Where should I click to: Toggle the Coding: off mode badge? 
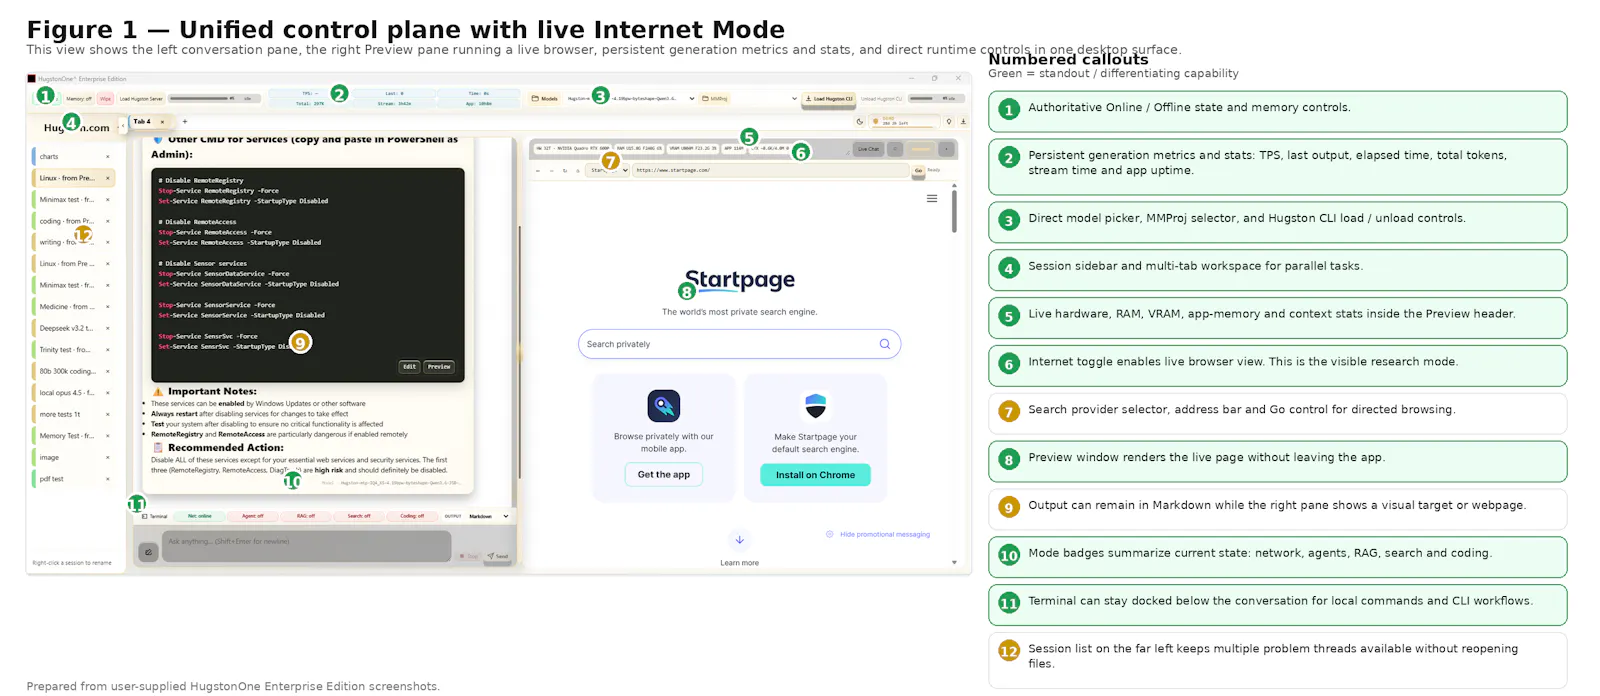click(412, 516)
